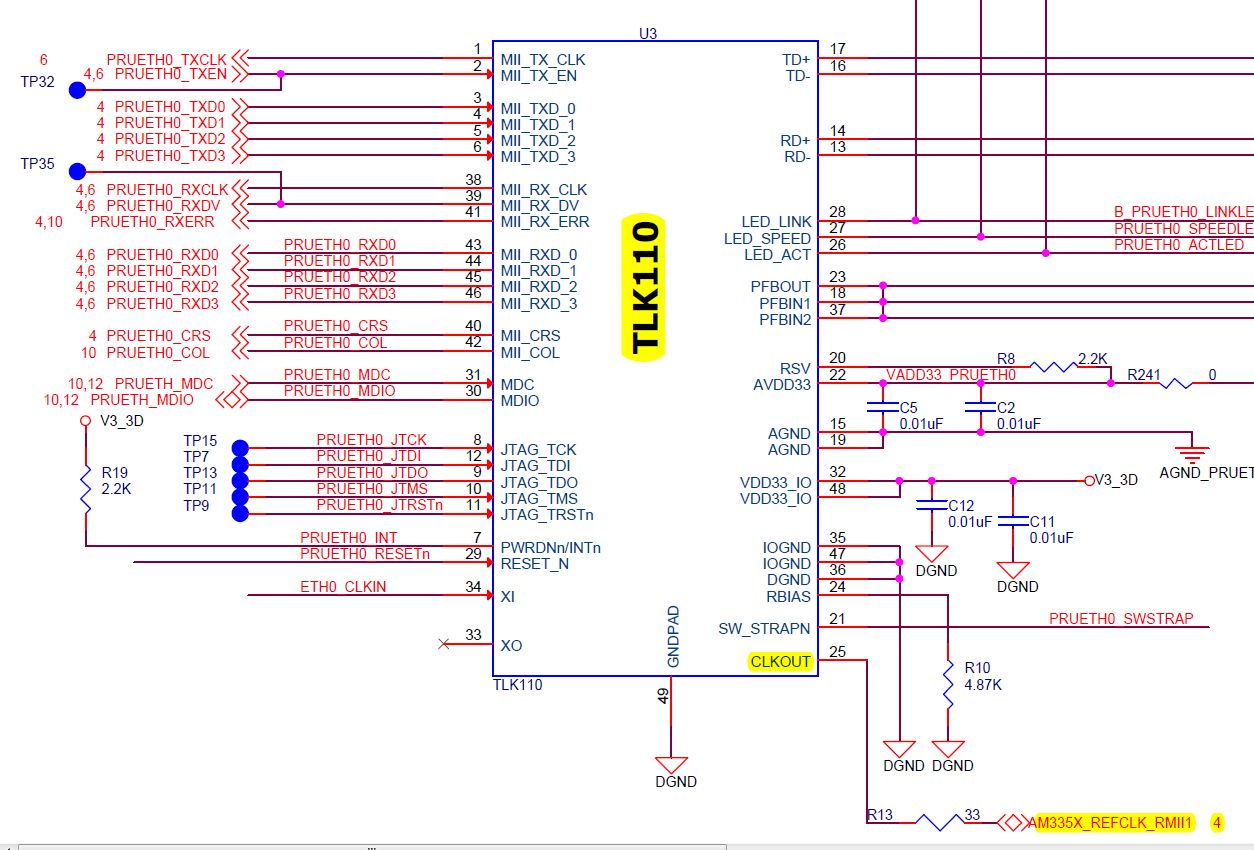Select capacitor C2 symbol
1254x850 pixels.
click(980, 407)
